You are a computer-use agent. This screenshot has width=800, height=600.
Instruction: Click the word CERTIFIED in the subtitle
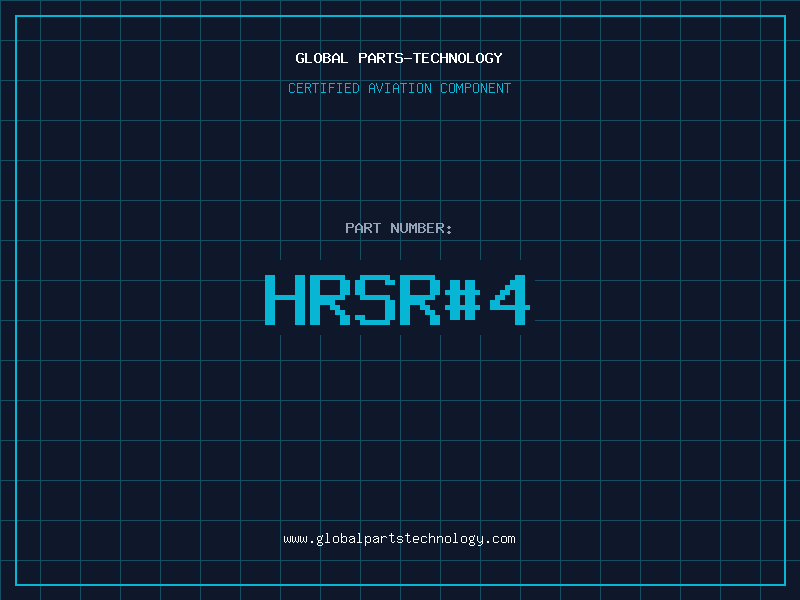325,88
